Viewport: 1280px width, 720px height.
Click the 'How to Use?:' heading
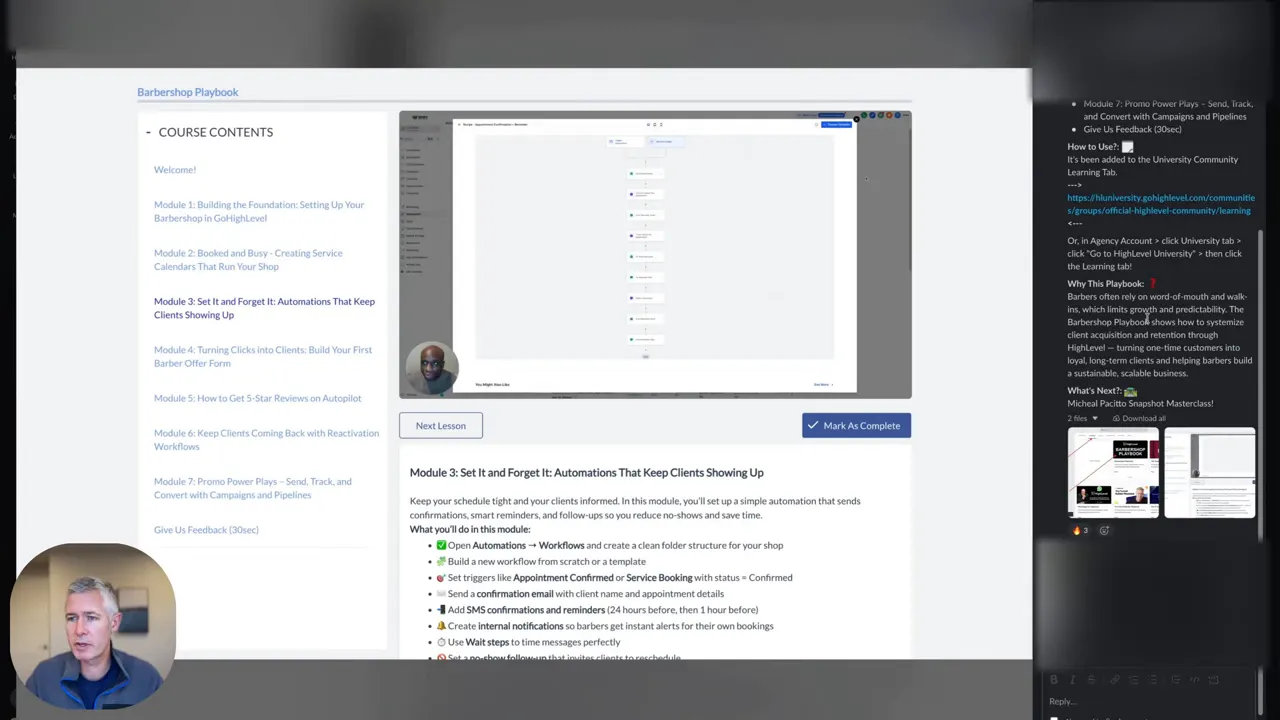click(x=1092, y=147)
